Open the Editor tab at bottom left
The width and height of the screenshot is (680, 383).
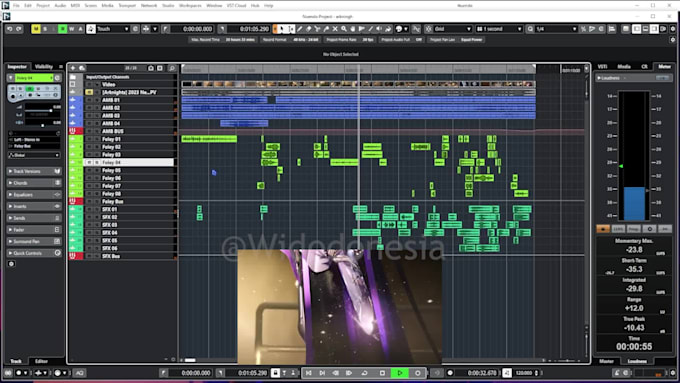point(41,361)
